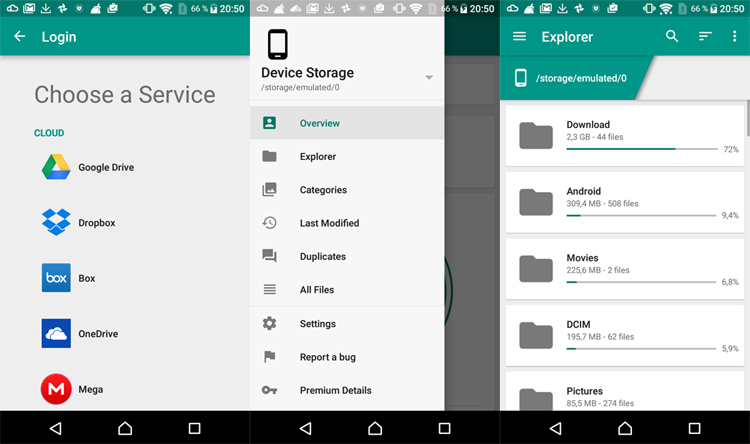The image size is (750, 444).
Task: Choose the Google Drive service icon
Action: pos(56,167)
